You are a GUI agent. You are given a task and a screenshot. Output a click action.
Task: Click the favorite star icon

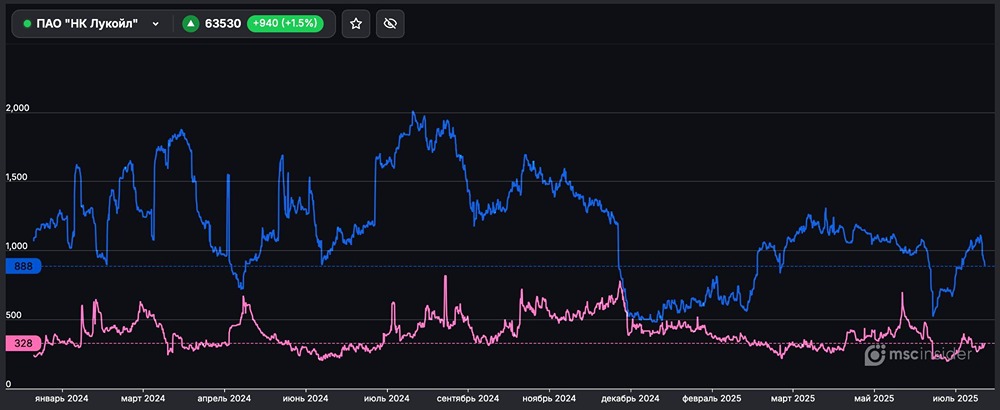355,23
